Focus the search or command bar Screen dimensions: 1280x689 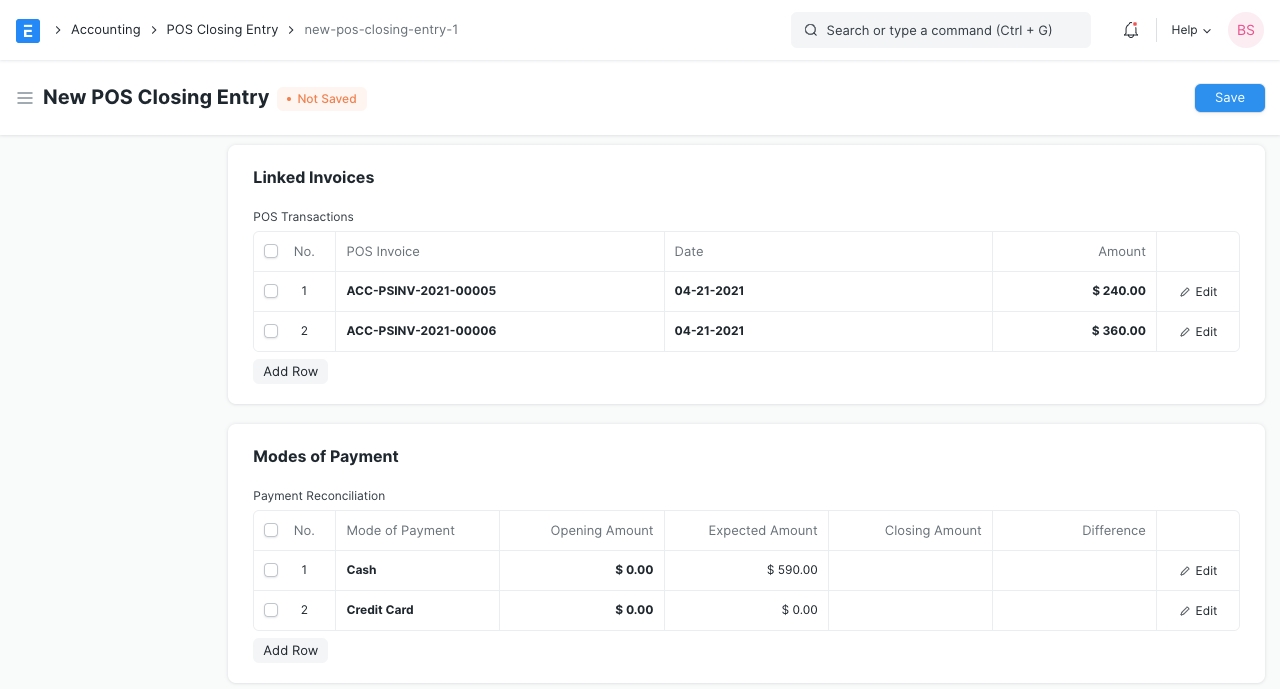point(940,30)
